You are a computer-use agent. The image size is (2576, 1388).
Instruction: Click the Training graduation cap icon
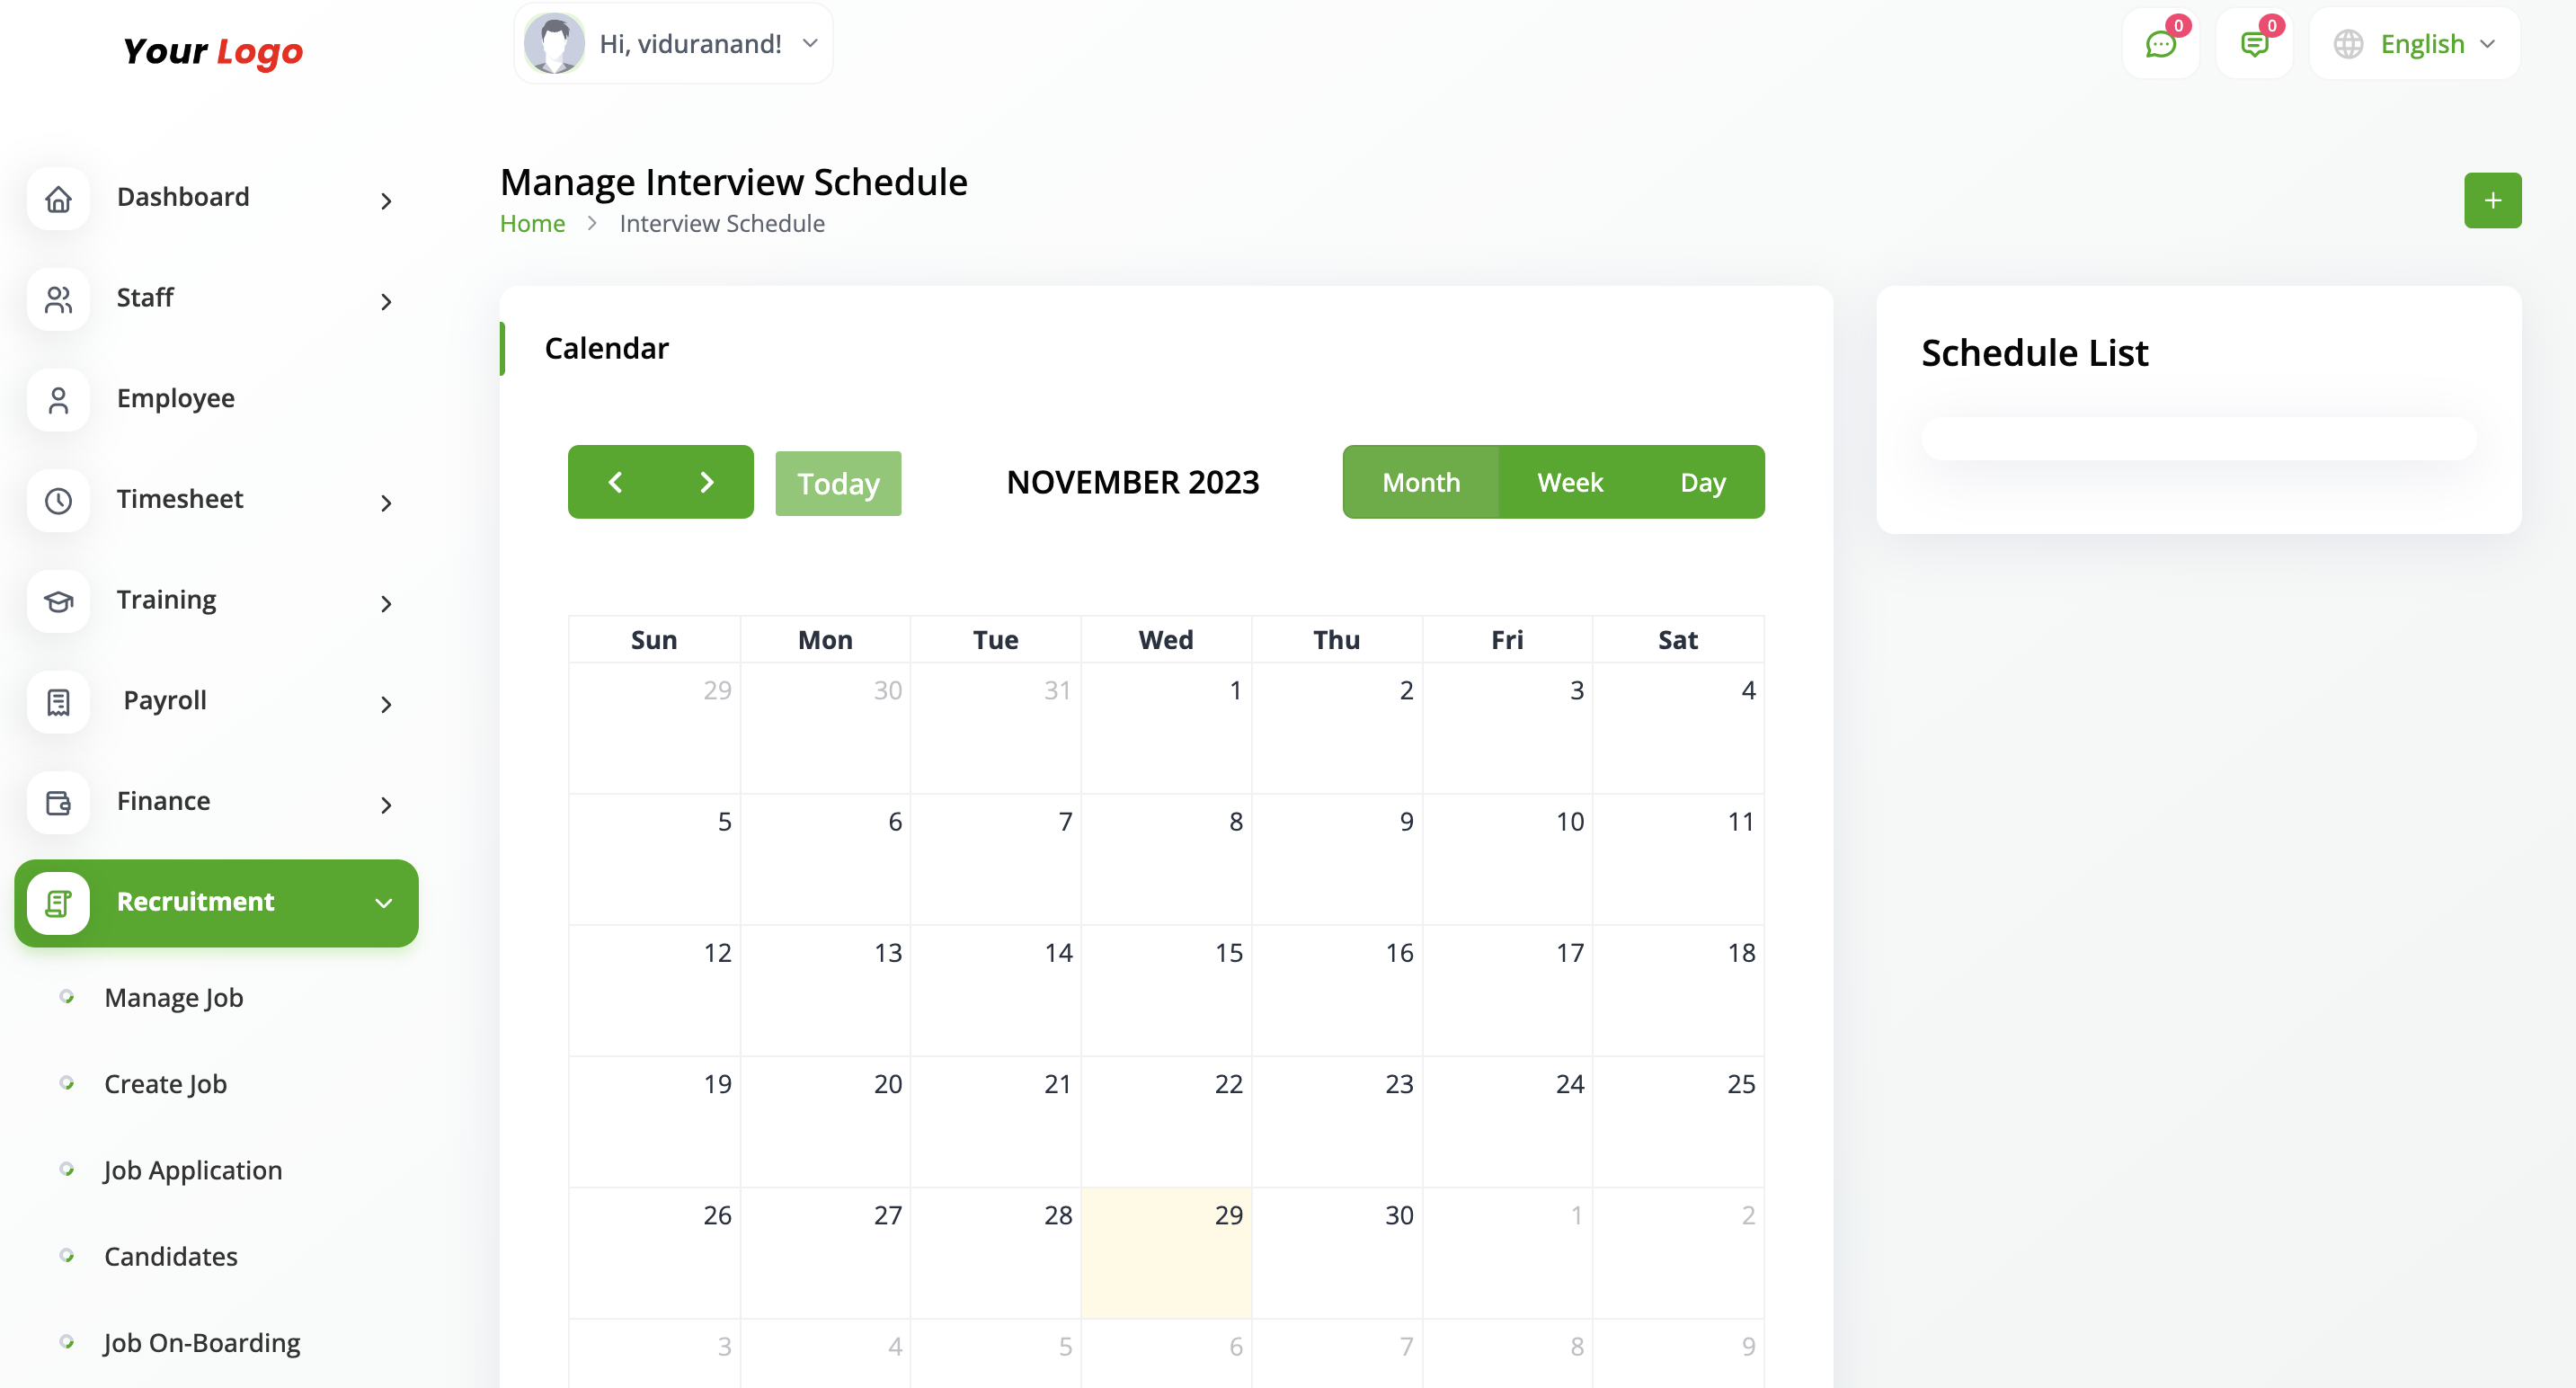coord(59,601)
